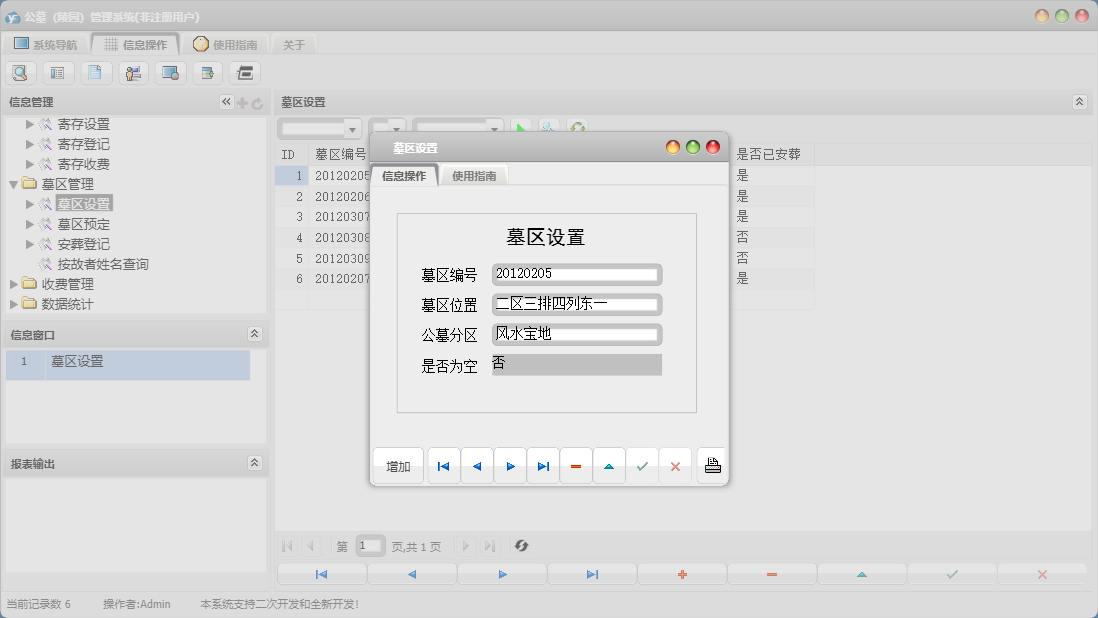Click the 墓区编号 input field
Image resolution: width=1098 pixels, height=618 pixels.
pos(576,274)
